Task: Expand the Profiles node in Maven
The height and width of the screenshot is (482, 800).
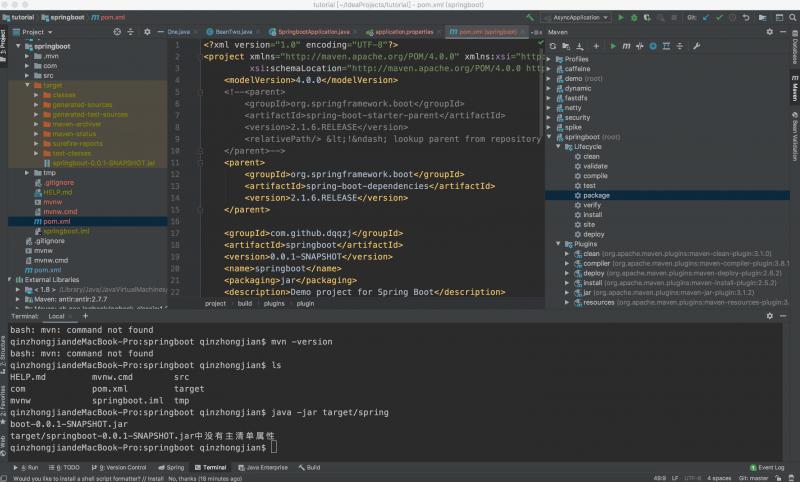Action: (549, 59)
